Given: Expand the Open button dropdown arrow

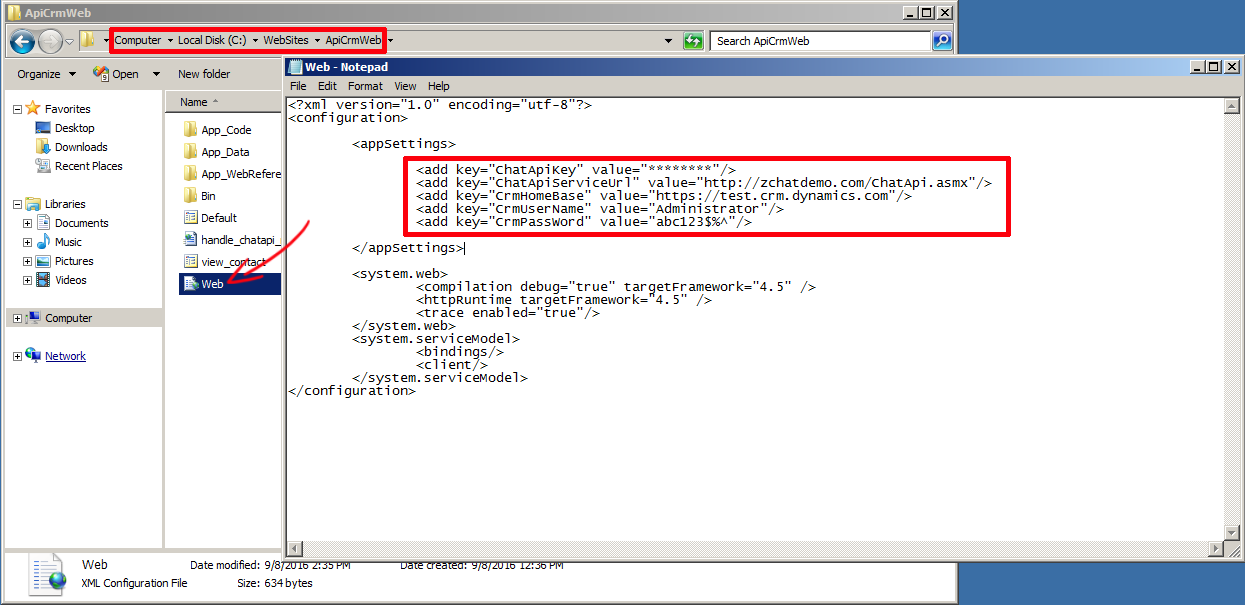Looking at the screenshot, I should [x=156, y=74].
